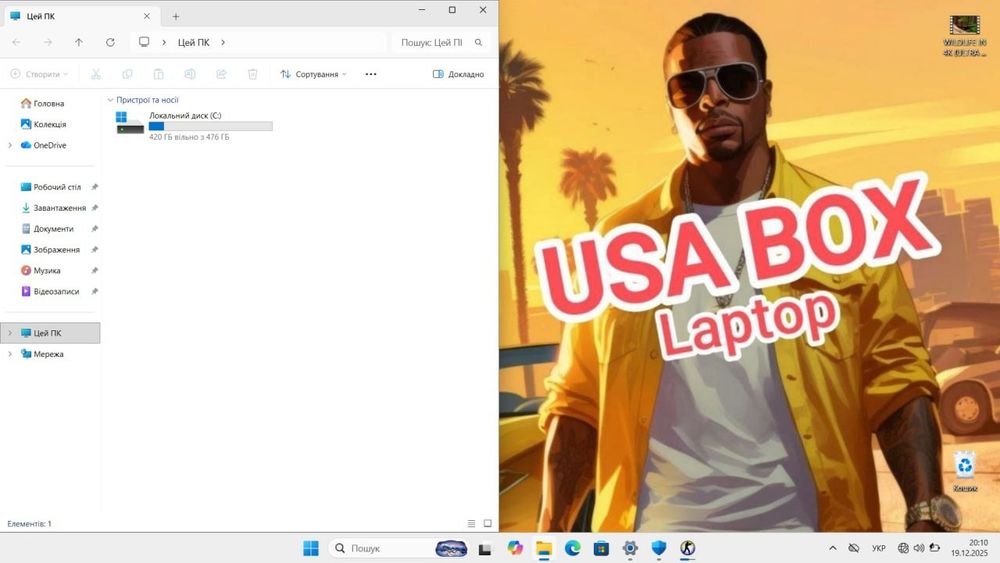
Task: Unpin Завантаження from quick access
Action: (x=94, y=208)
